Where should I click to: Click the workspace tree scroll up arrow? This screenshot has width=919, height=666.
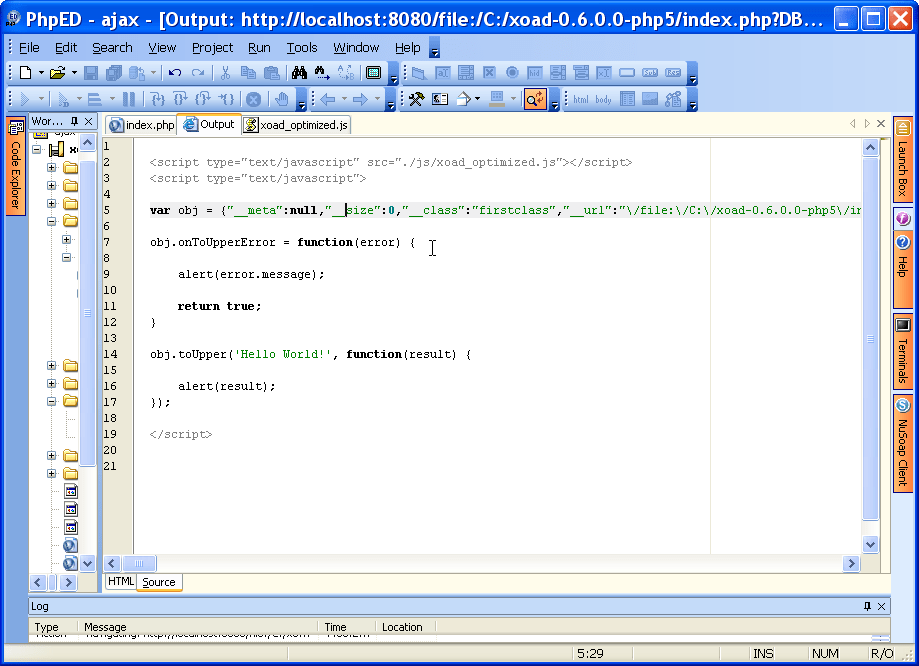(x=87, y=142)
